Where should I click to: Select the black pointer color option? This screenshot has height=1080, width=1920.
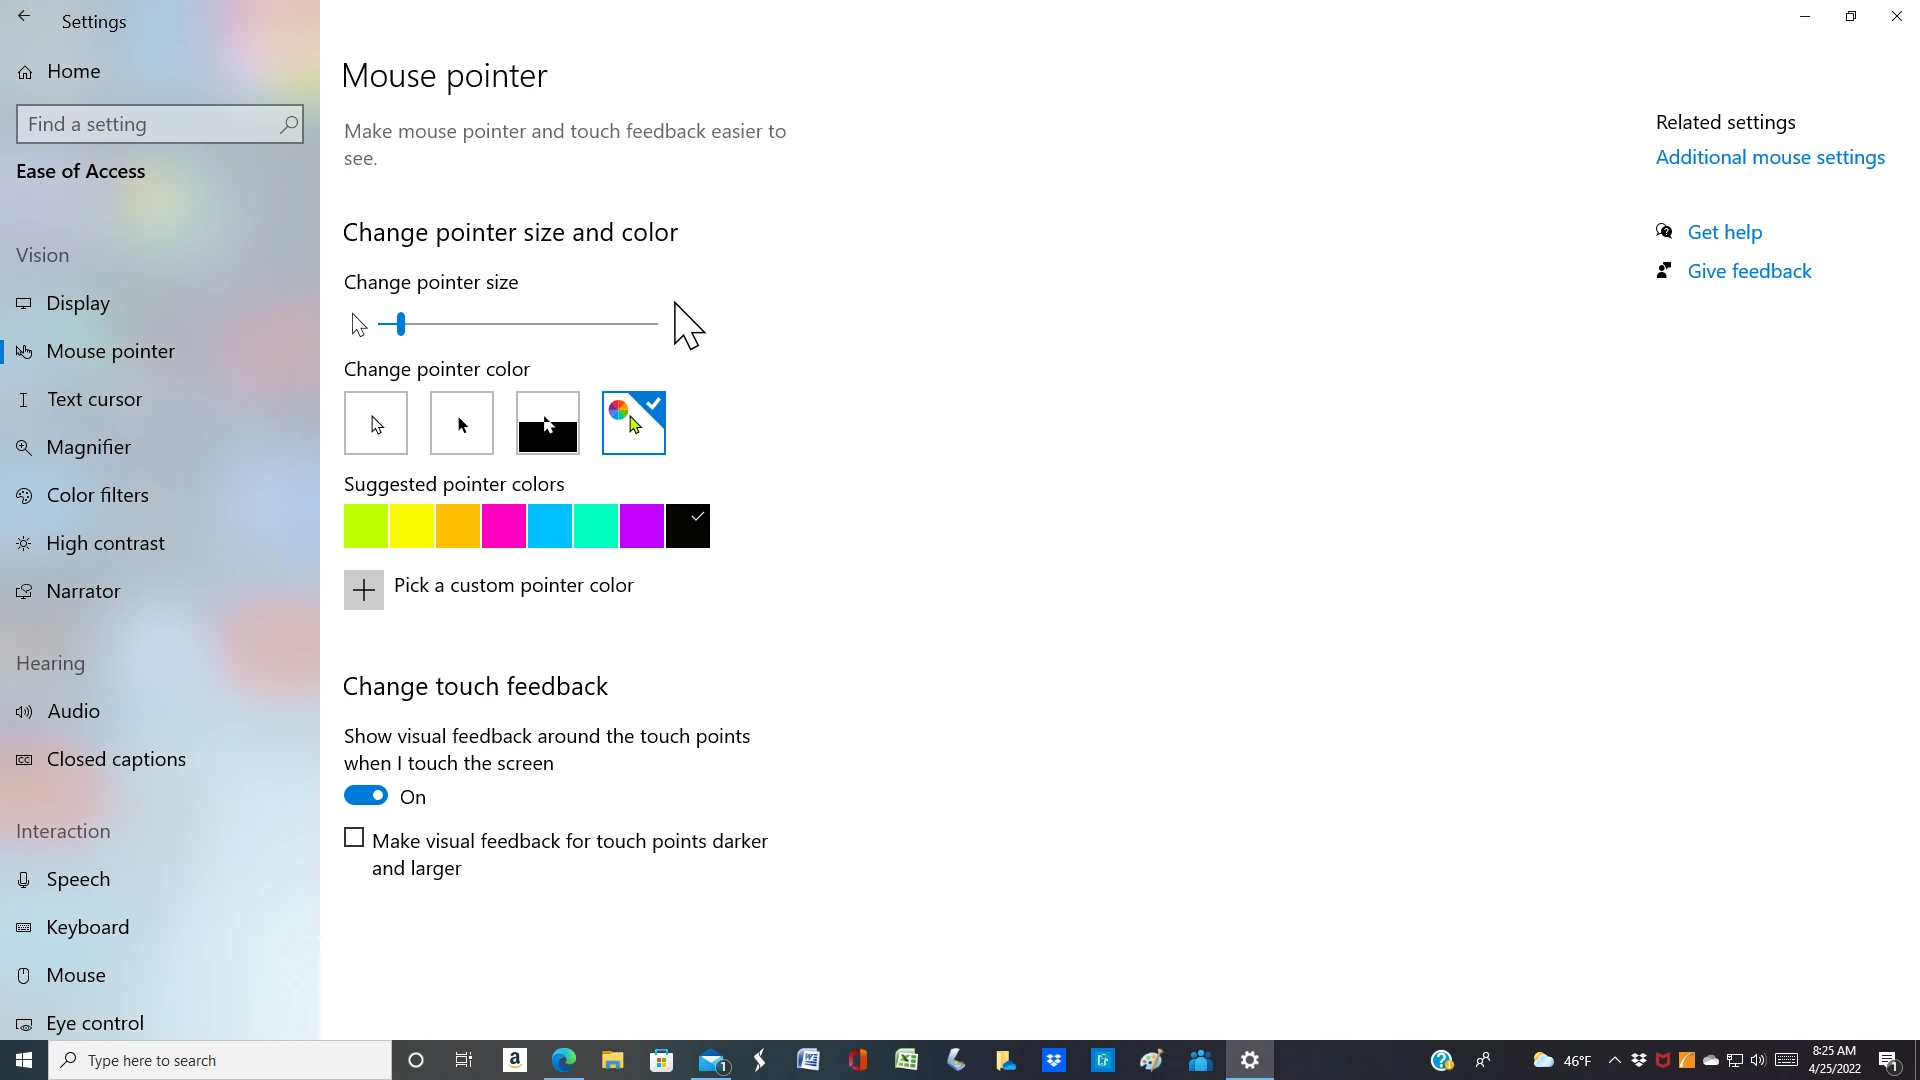tap(462, 423)
